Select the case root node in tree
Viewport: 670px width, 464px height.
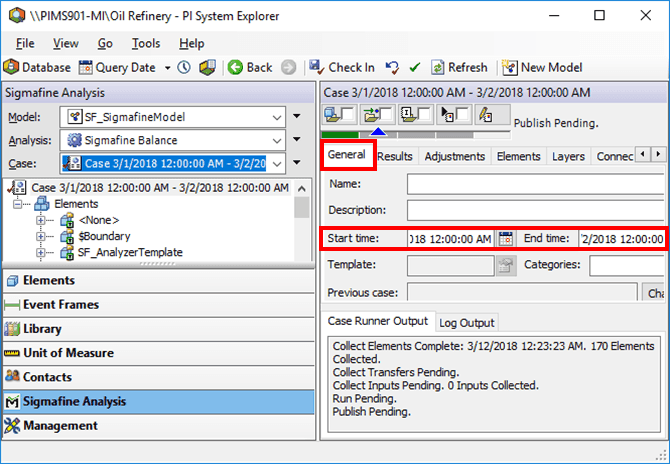click(160, 188)
